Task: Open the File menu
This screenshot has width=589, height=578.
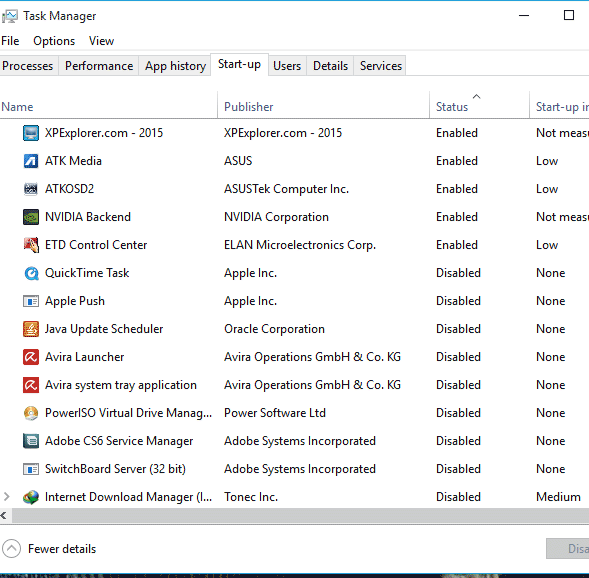Action: coord(10,41)
